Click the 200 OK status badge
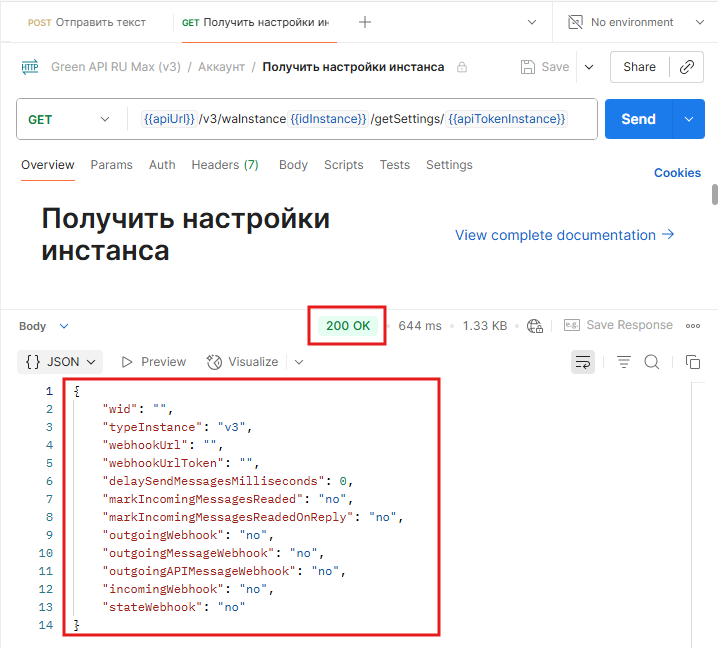Viewport: 718px width, 648px height. 348,326
